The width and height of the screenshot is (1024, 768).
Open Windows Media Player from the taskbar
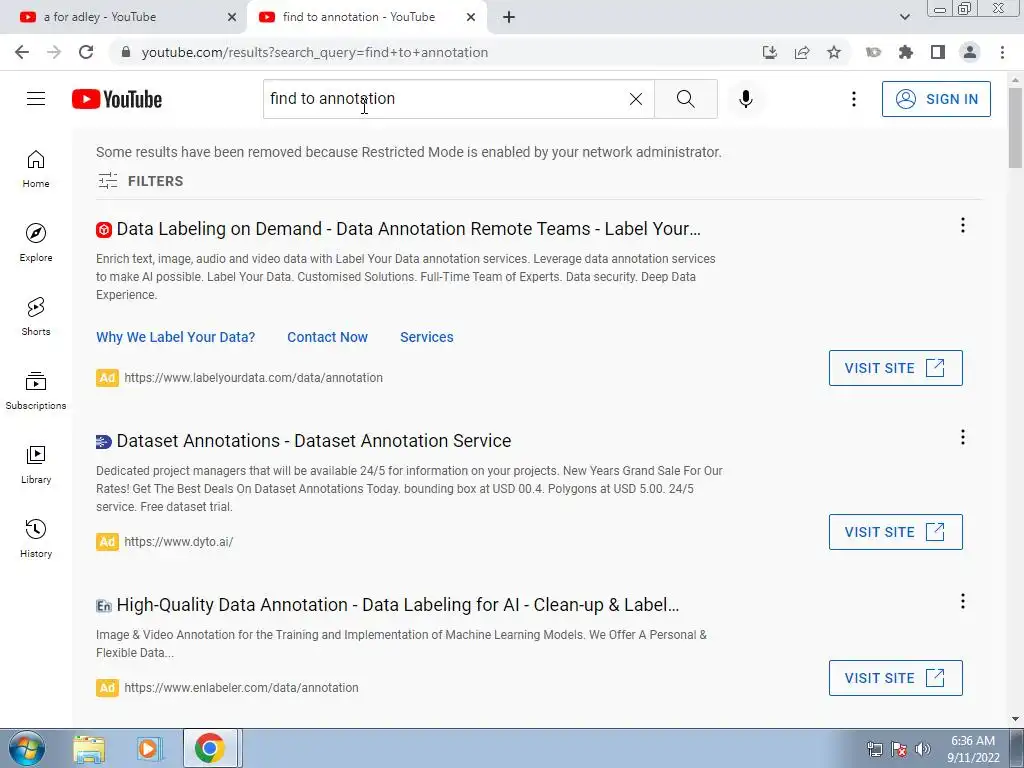pos(149,748)
